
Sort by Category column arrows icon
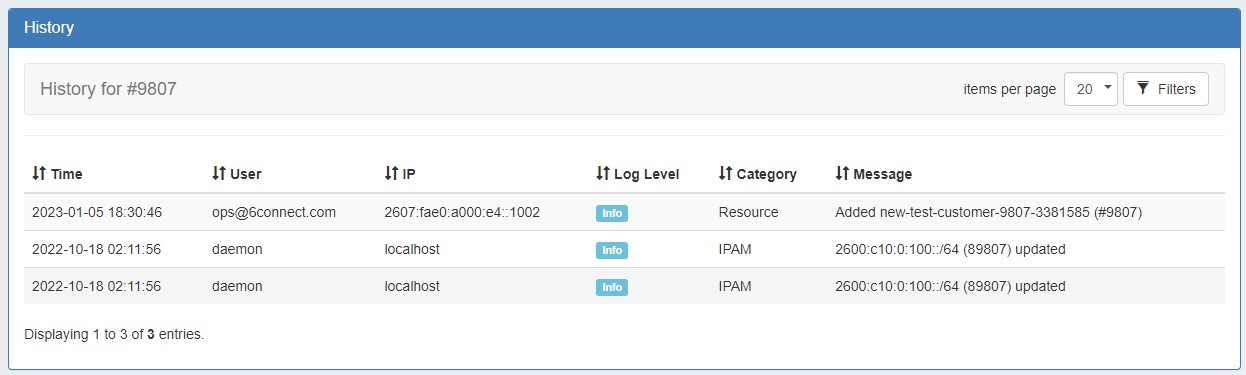726,174
